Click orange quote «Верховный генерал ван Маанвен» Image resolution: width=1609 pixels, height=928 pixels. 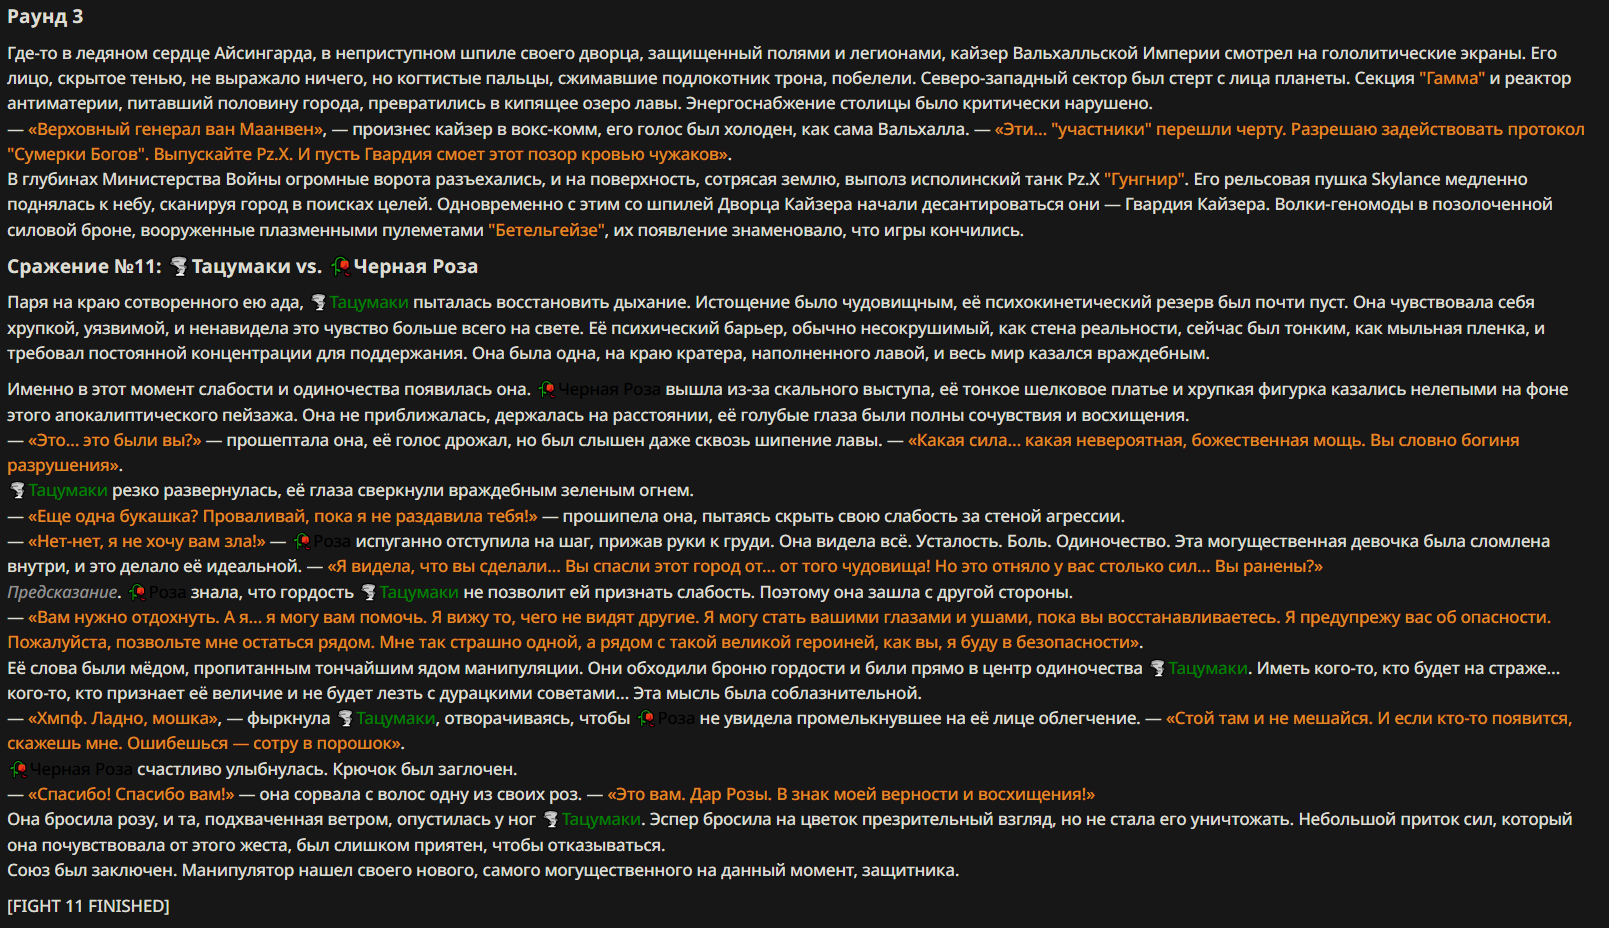tap(176, 129)
